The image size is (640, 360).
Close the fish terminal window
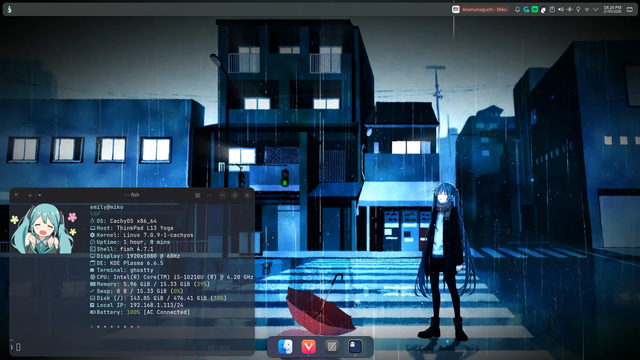[x=247, y=195]
